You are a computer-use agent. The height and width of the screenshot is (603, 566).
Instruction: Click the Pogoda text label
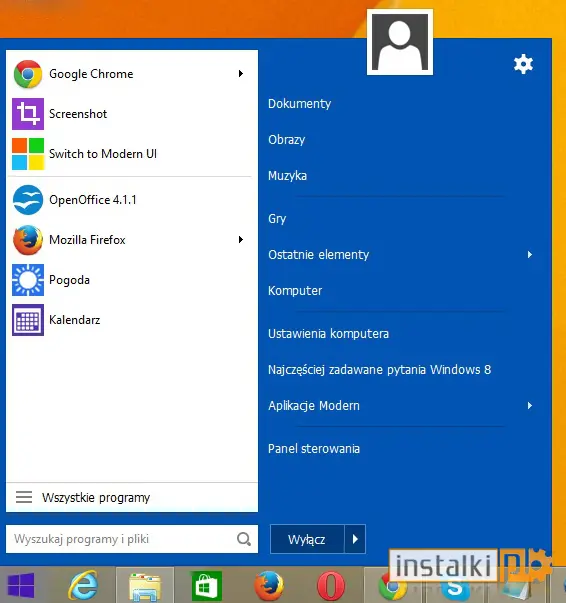click(x=70, y=280)
